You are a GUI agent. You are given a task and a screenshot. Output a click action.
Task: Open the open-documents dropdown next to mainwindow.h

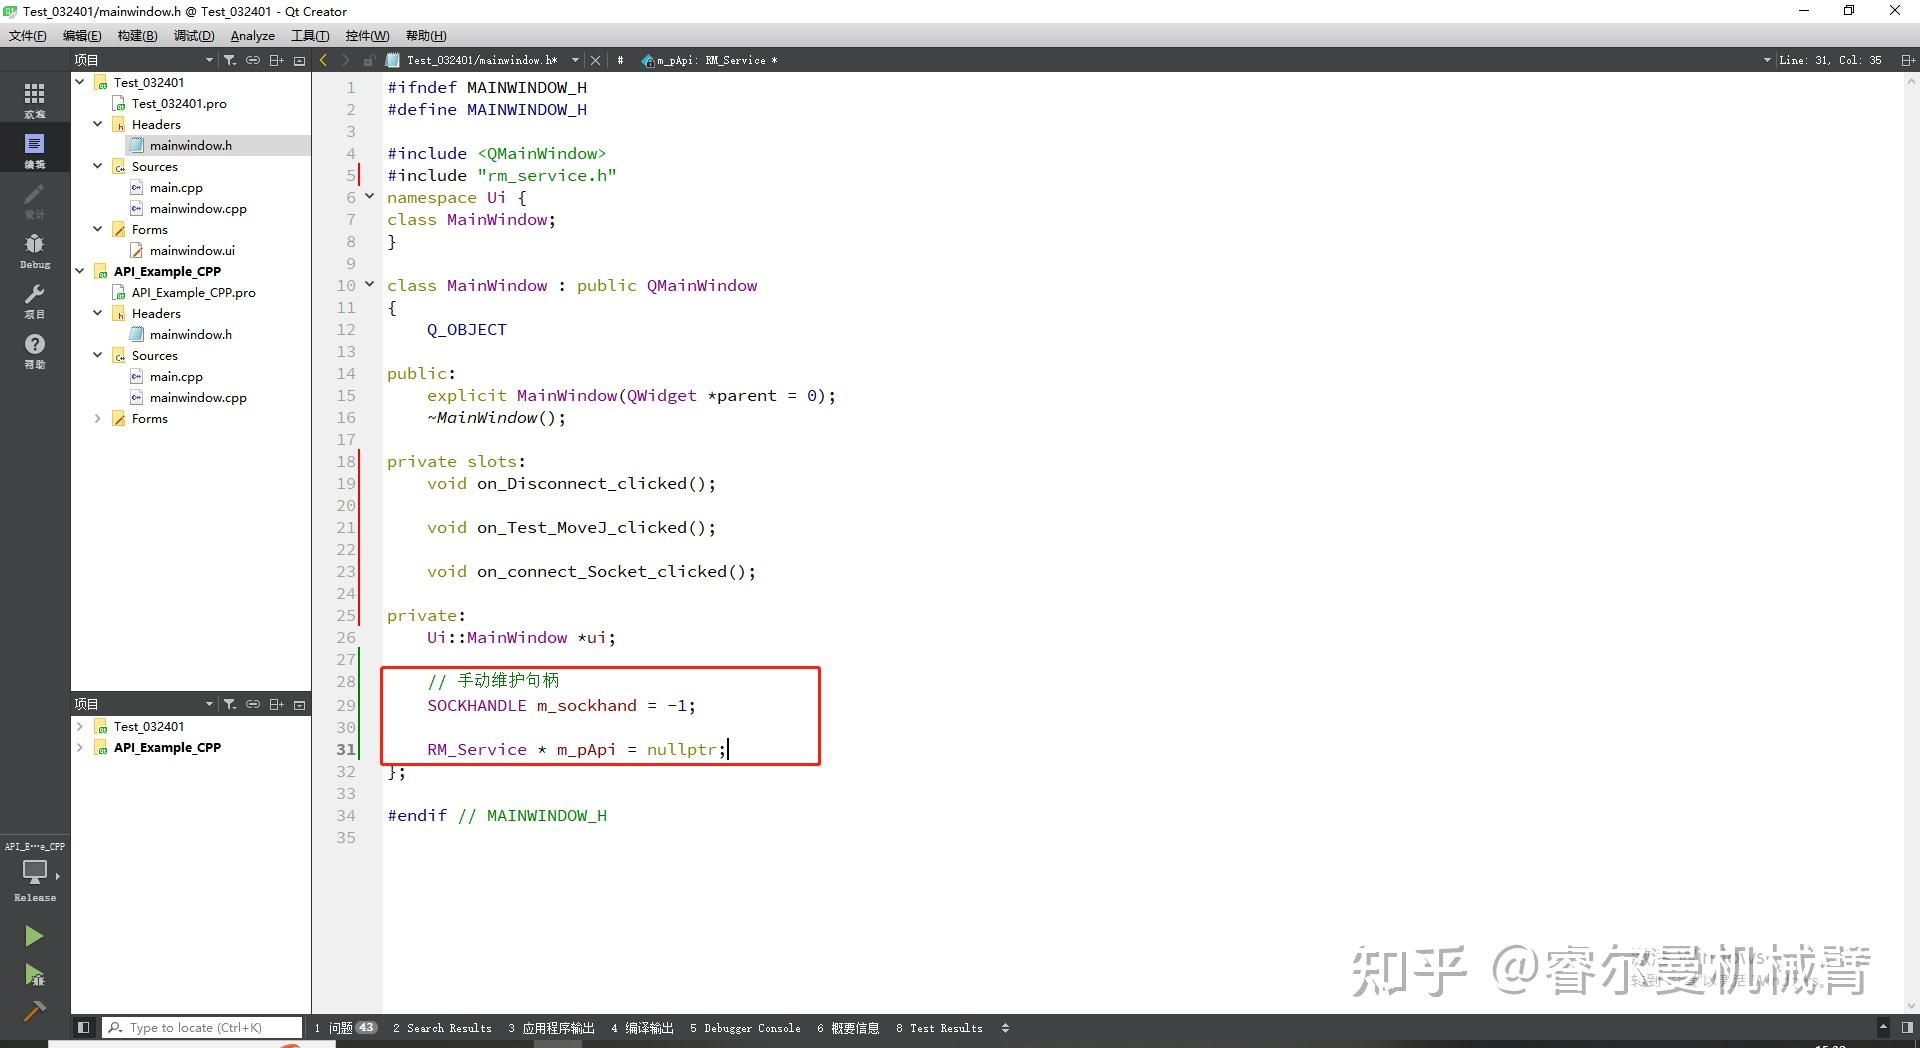point(575,59)
